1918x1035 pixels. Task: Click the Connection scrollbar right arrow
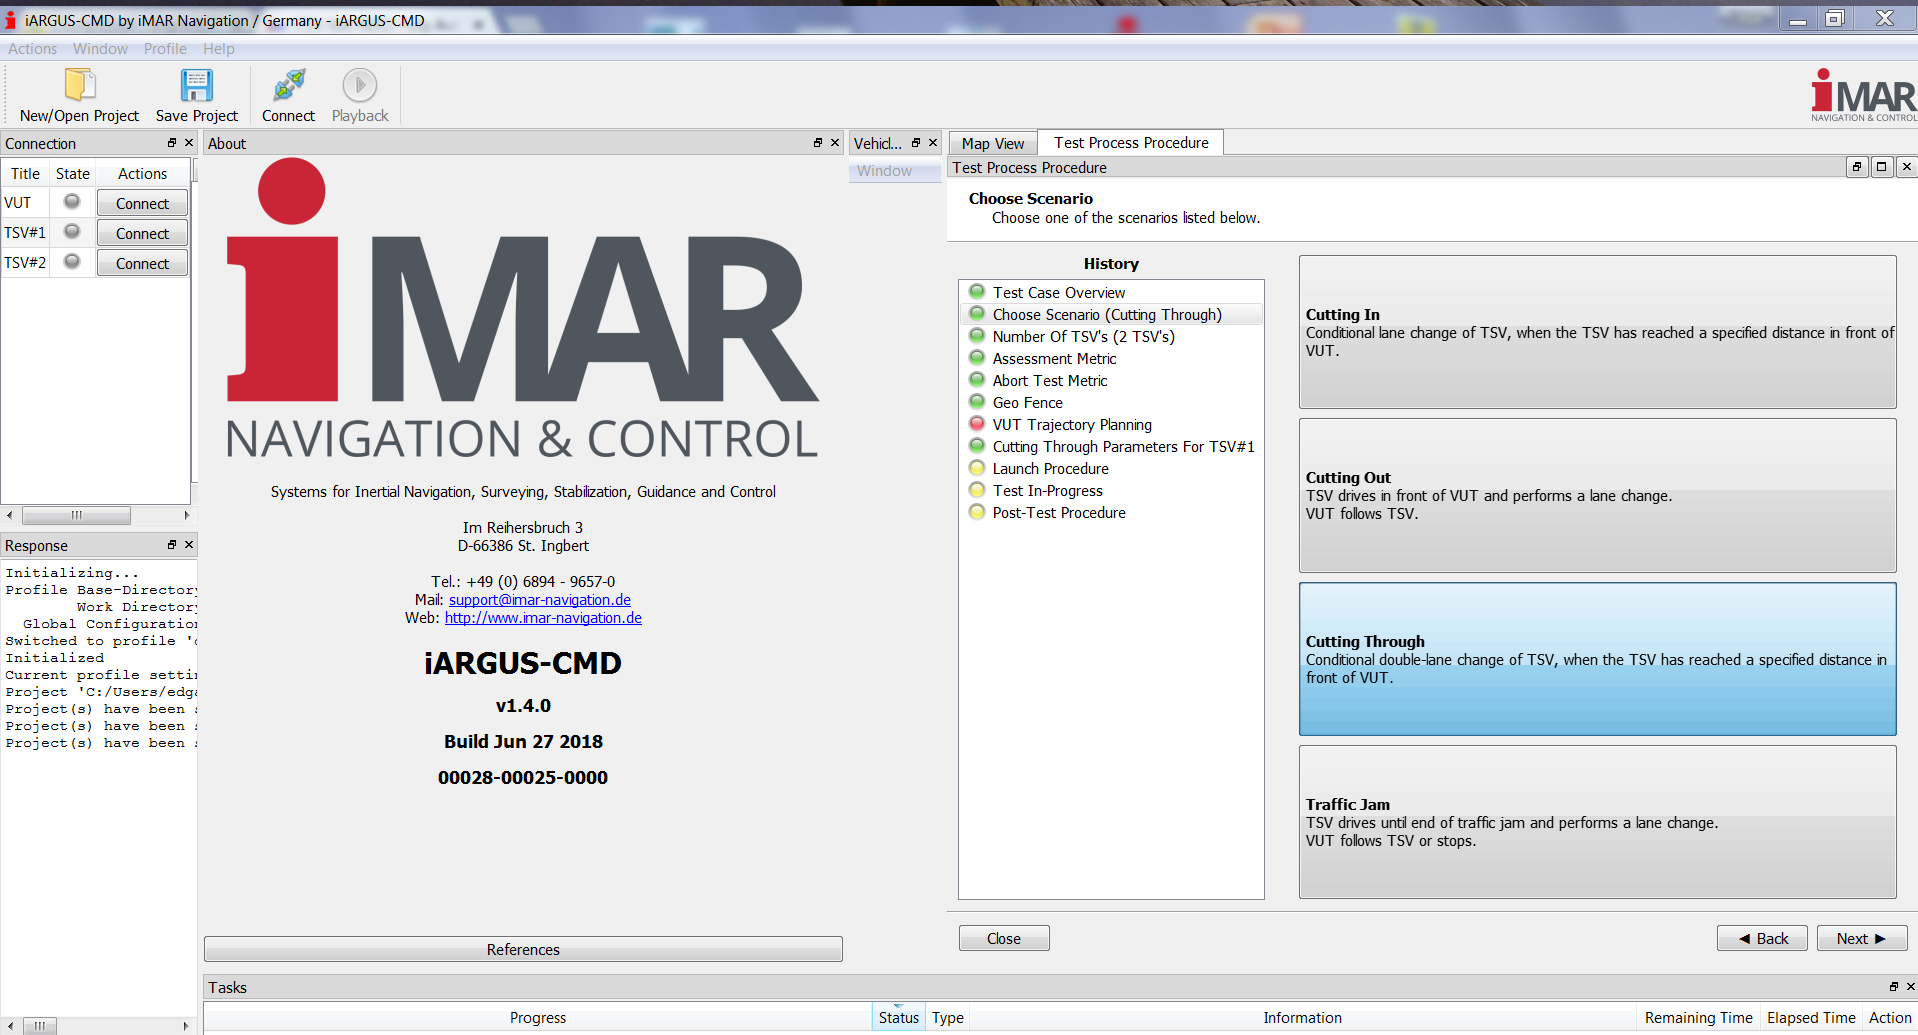point(186,515)
